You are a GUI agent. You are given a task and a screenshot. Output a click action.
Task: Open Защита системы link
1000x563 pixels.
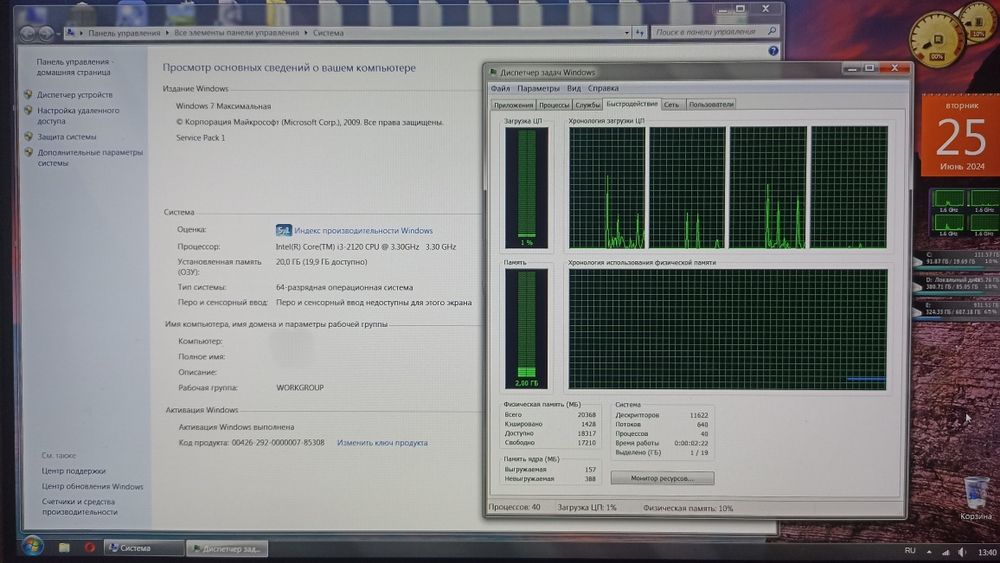click(x=67, y=136)
